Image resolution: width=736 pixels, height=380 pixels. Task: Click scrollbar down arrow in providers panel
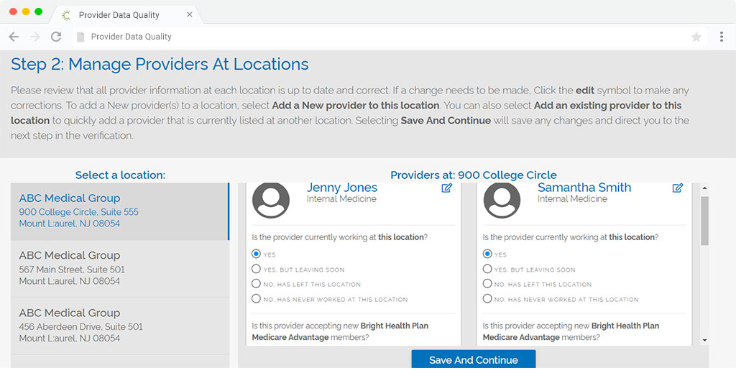(x=705, y=340)
